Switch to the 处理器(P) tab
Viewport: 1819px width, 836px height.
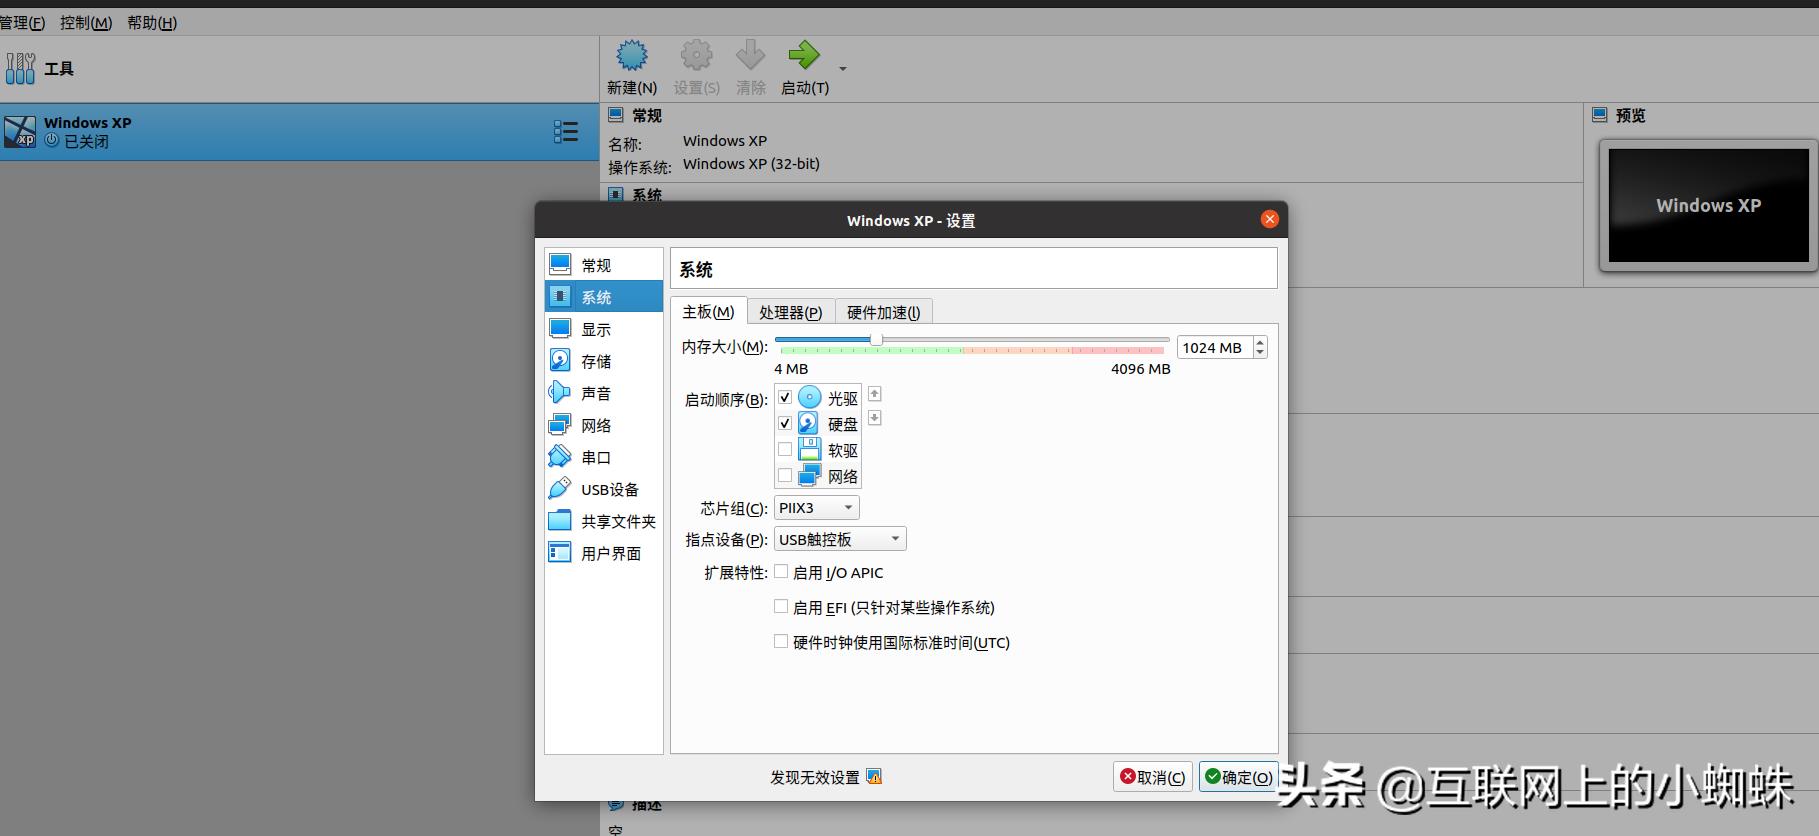coord(790,312)
